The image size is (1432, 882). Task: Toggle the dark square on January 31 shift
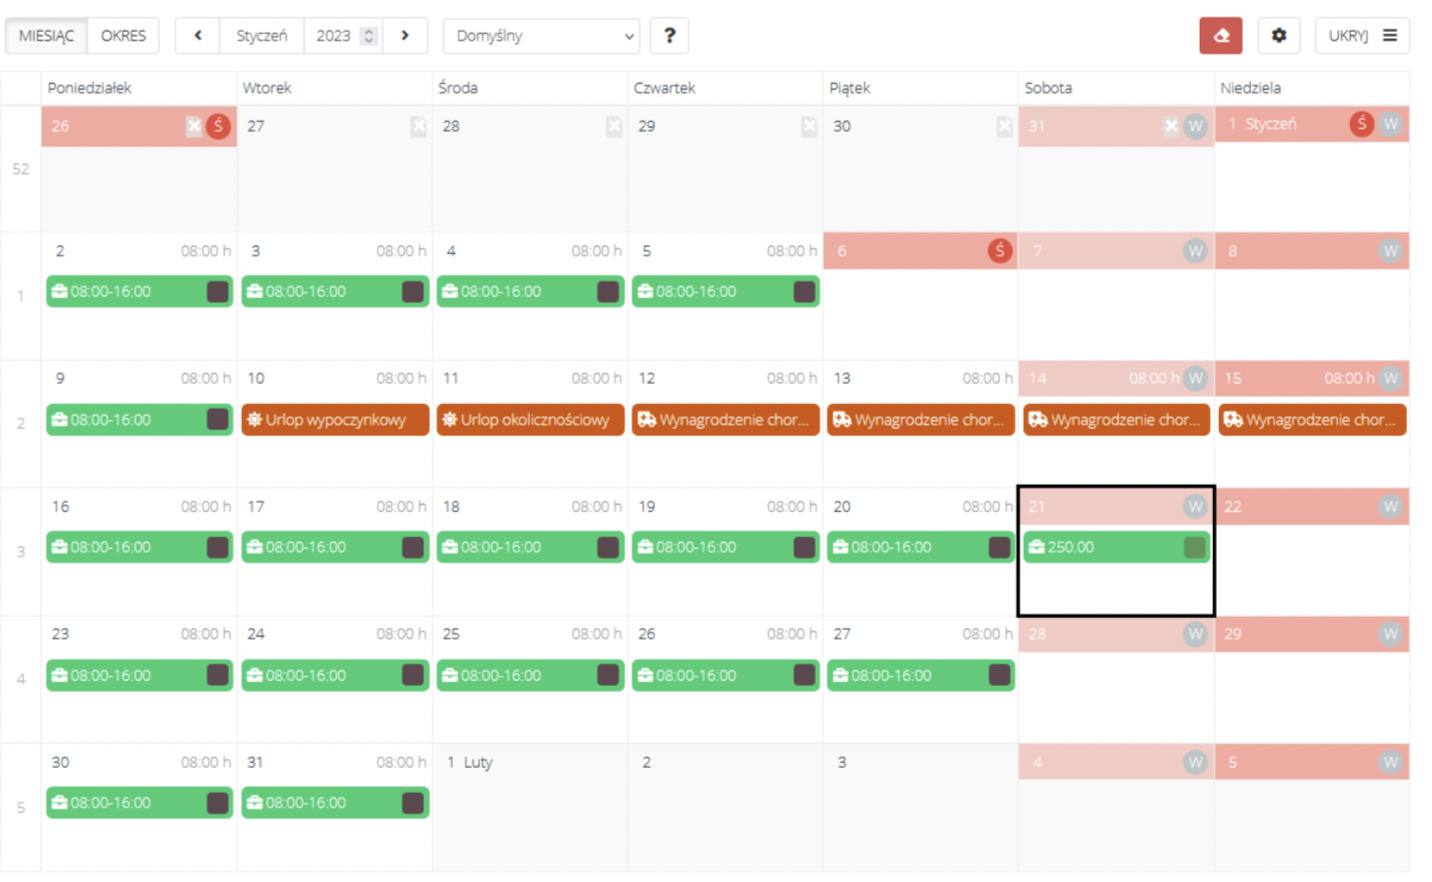412,803
